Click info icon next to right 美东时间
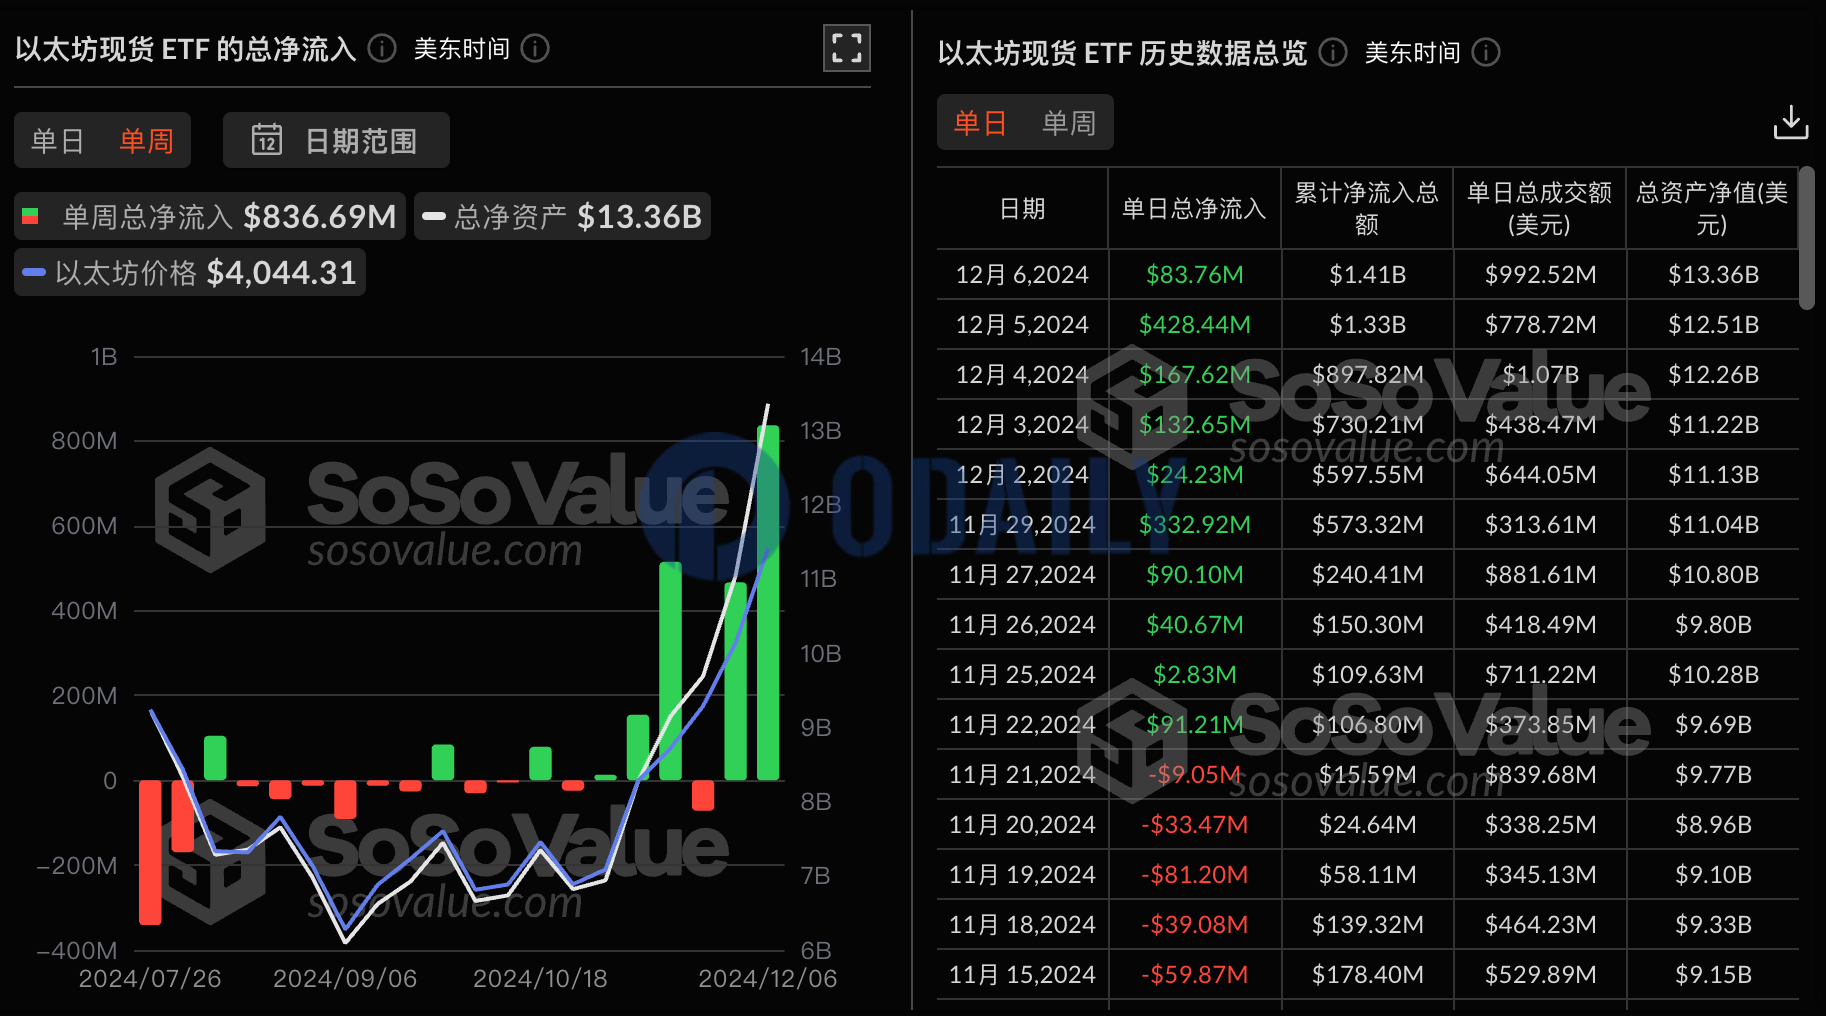Image resolution: width=1826 pixels, height=1016 pixels. pyautogui.click(x=1486, y=52)
